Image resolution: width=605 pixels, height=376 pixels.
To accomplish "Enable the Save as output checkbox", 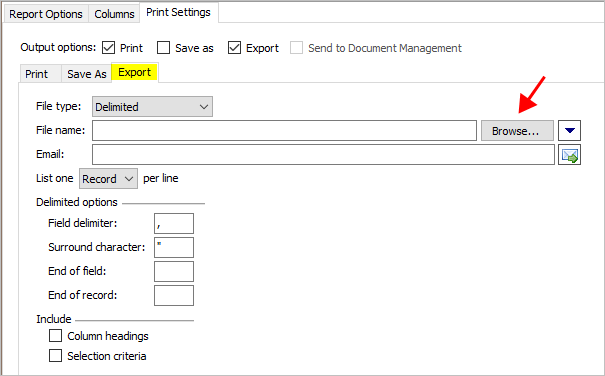I will (164, 48).
